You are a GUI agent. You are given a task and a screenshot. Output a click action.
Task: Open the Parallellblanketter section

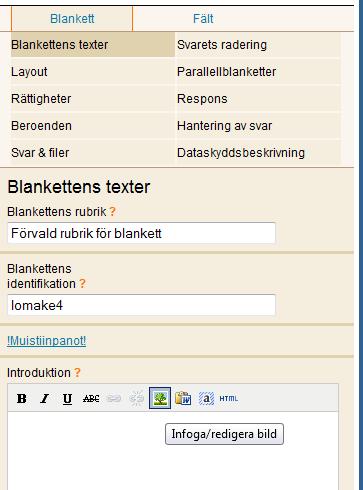point(258,72)
